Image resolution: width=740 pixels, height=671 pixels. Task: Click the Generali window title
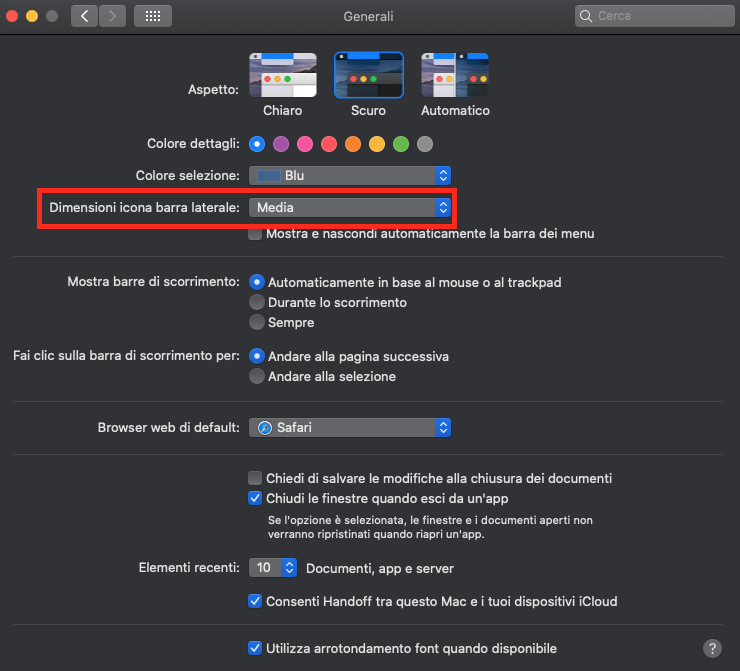click(369, 17)
